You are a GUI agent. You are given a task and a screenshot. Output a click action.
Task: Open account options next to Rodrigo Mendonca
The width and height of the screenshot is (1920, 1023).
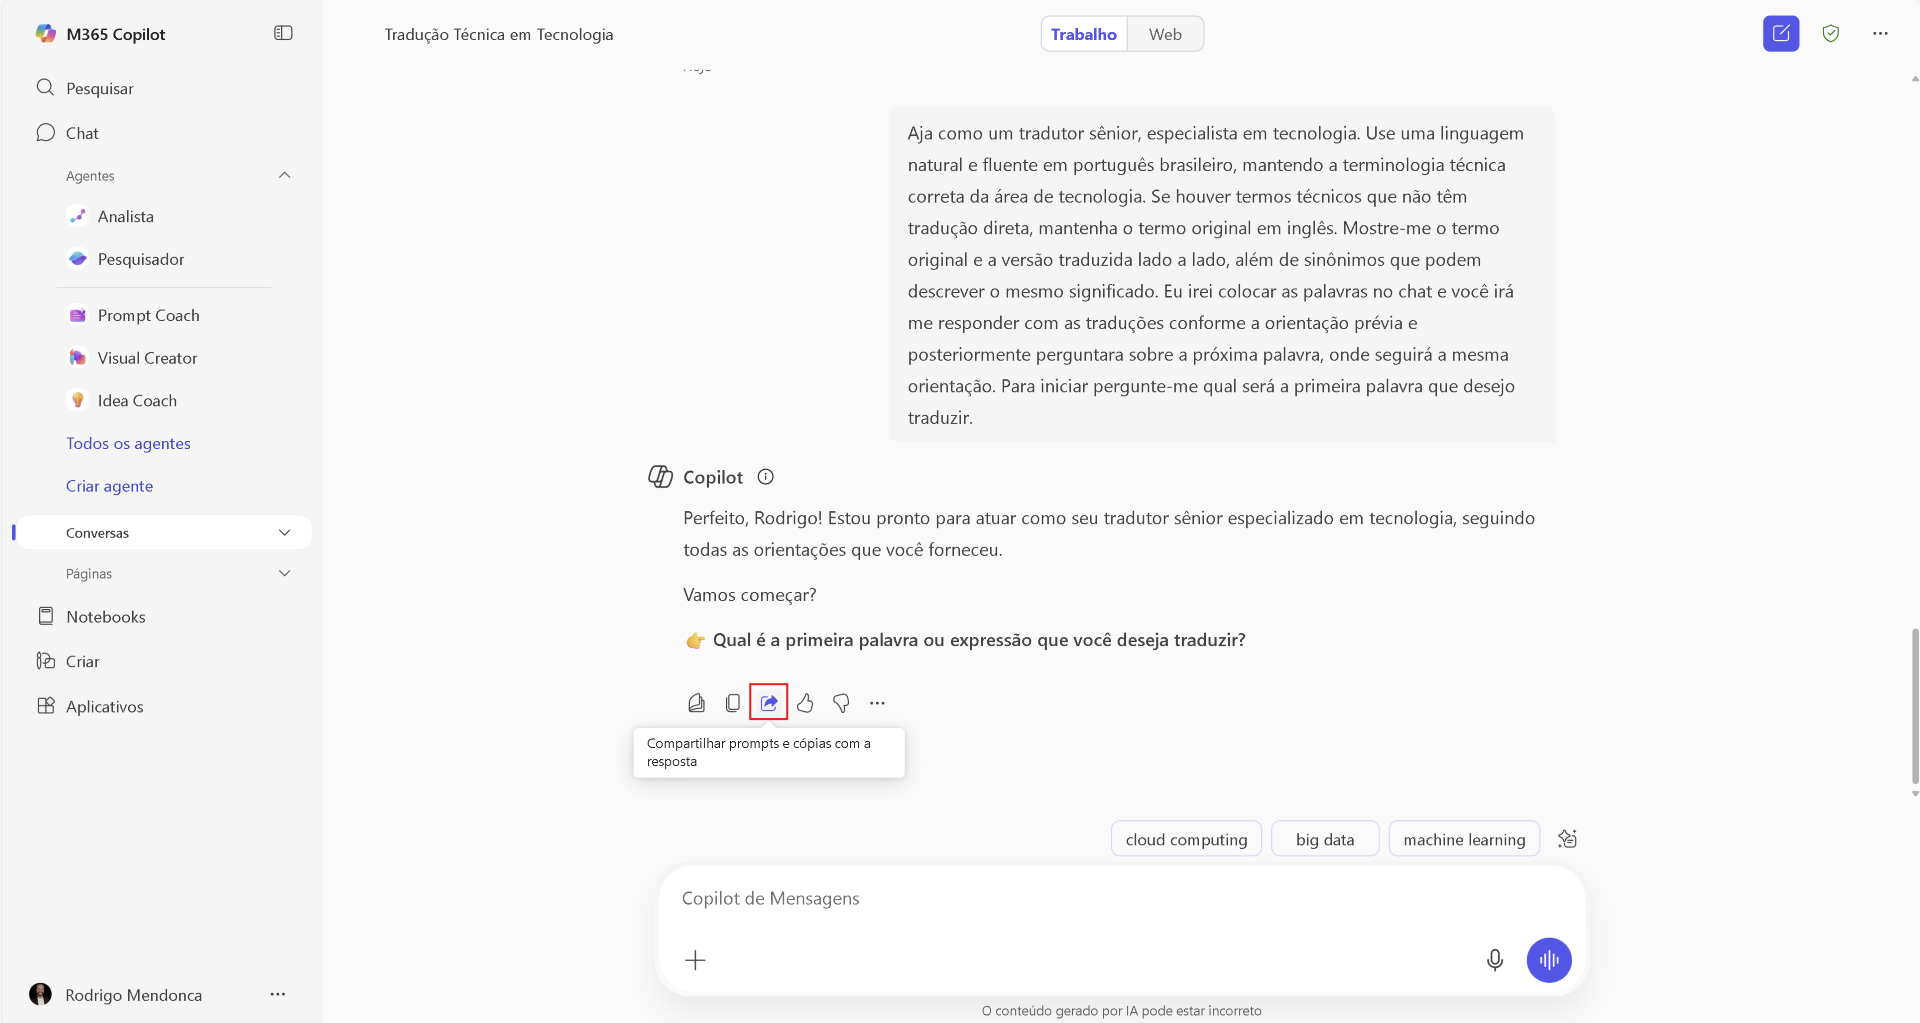click(278, 994)
